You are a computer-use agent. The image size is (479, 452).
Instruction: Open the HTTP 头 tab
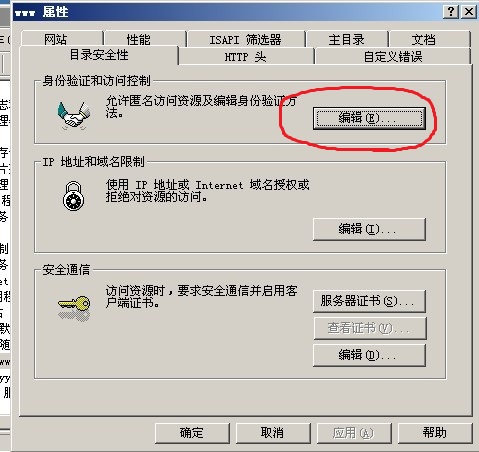246,56
